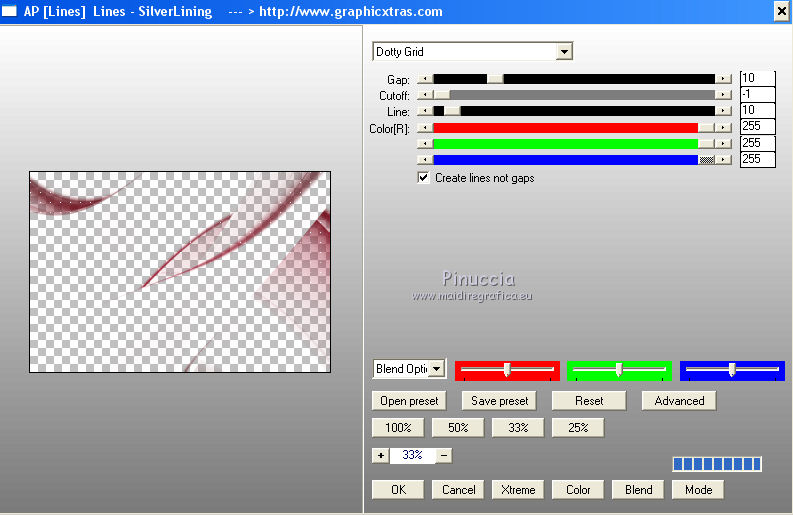Click the green color slider right arrow
This screenshot has height=515, width=793.
[x=724, y=144]
